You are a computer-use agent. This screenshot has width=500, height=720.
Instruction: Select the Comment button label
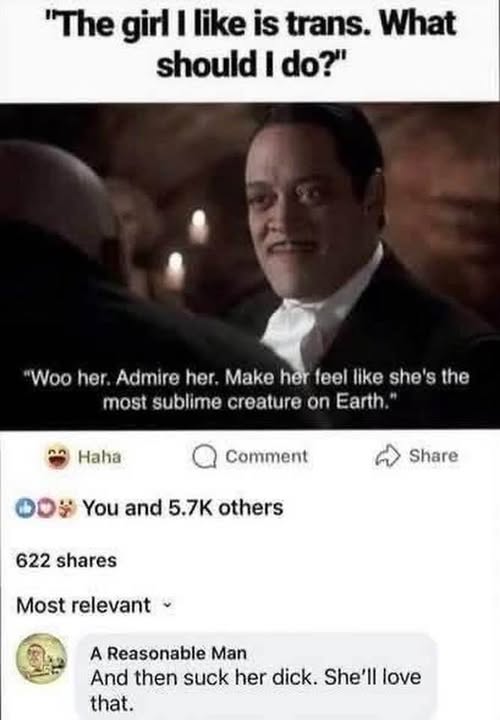266,456
